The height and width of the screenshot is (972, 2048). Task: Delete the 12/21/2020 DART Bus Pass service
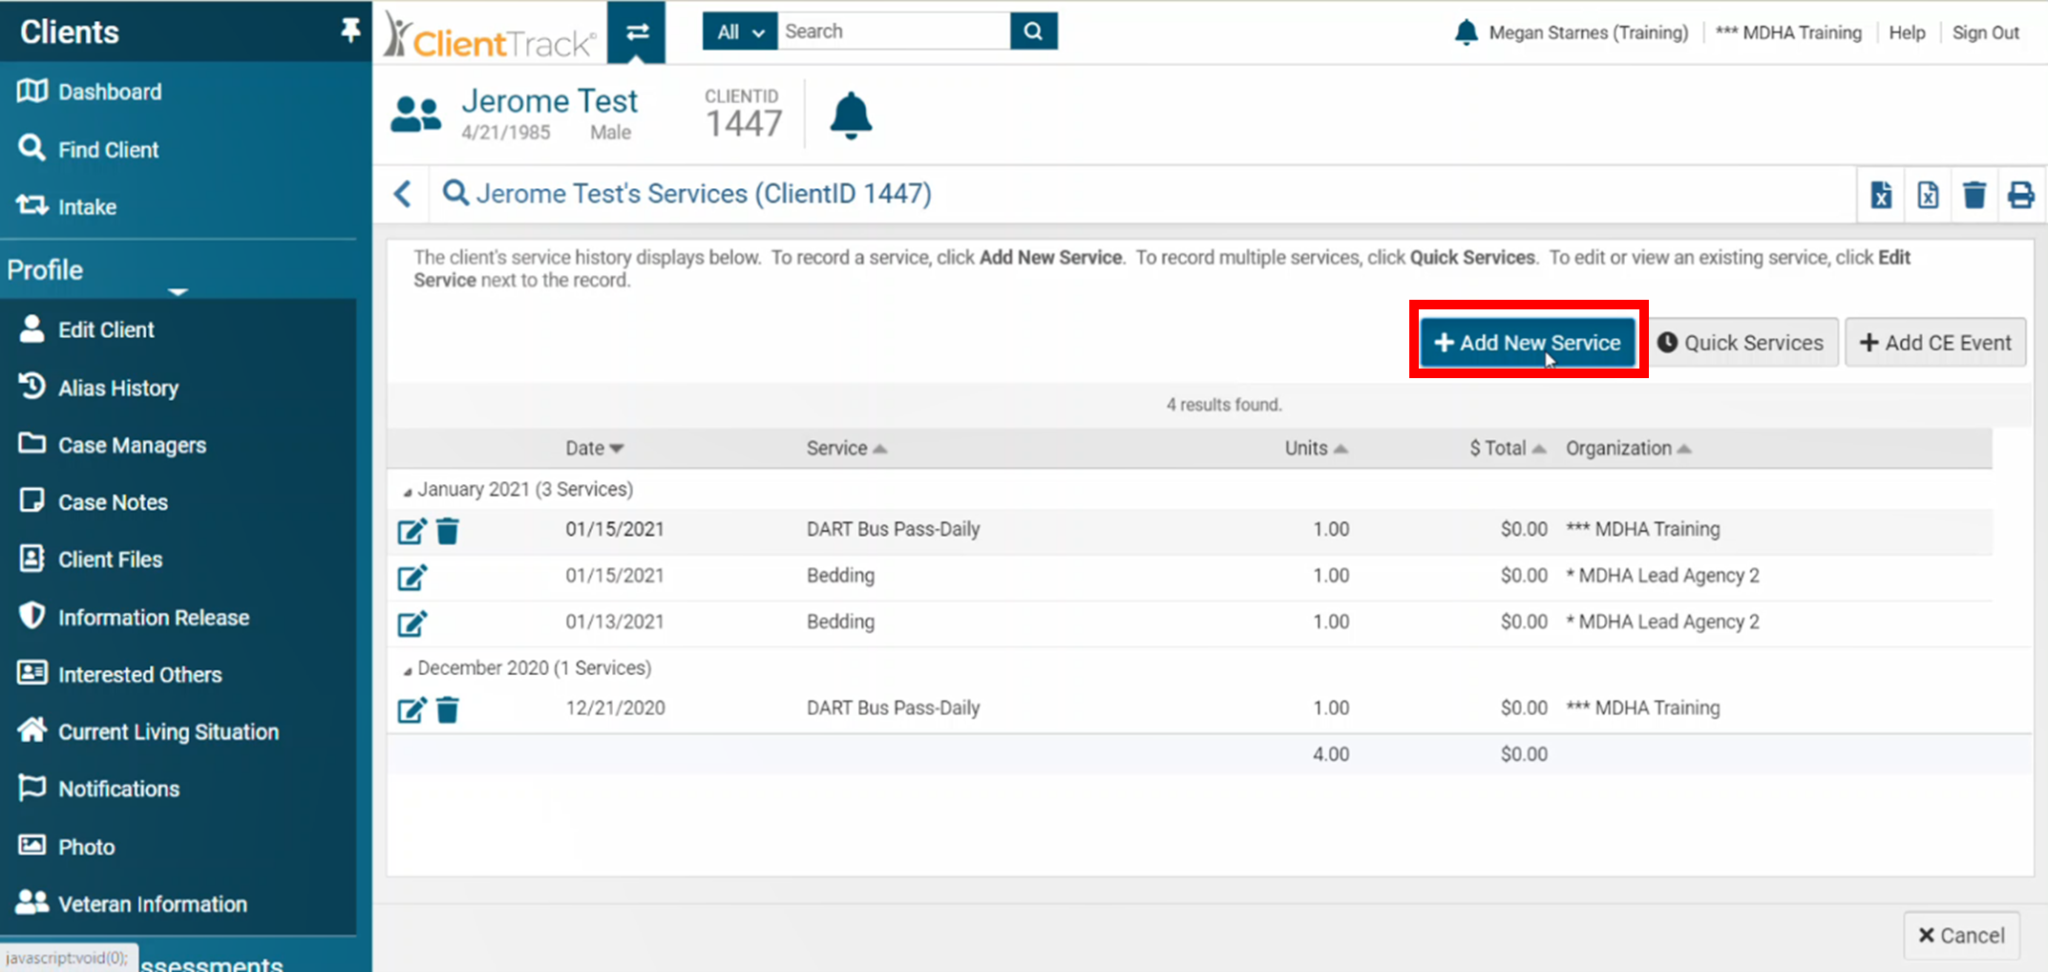448,710
